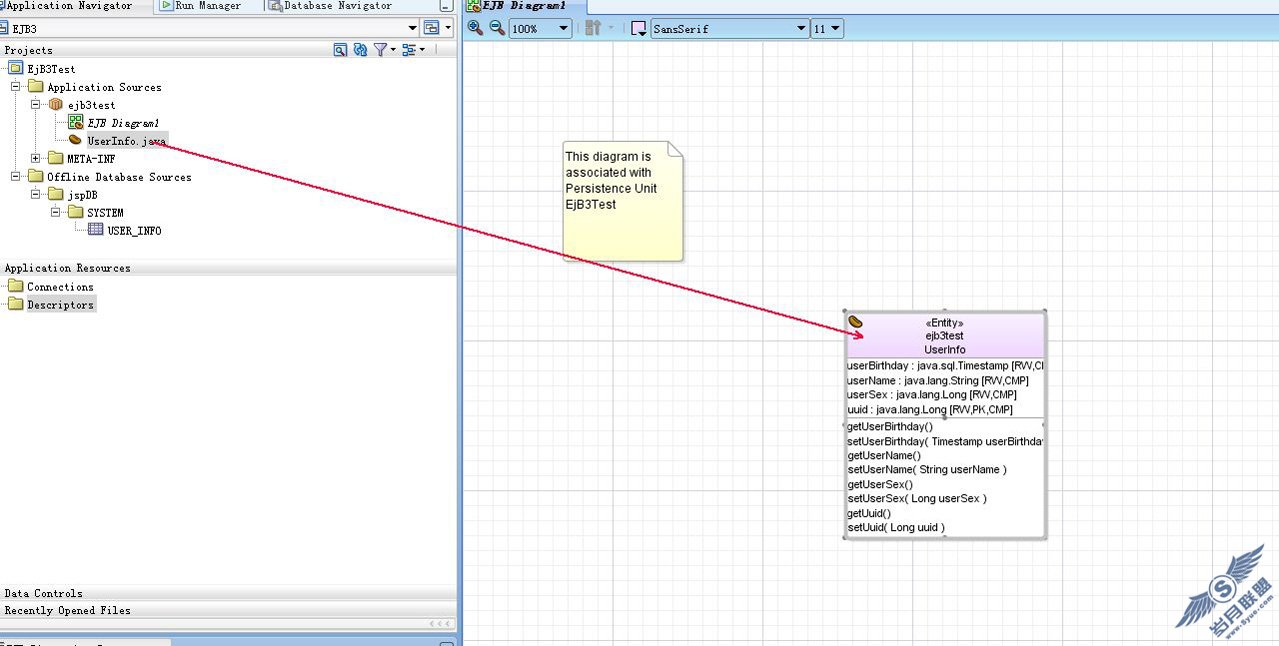Image resolution: width=1279 pixels, height=646 pixels.
Task: Collapse the ejb3test package node
Action: click(x=36, y=105)
